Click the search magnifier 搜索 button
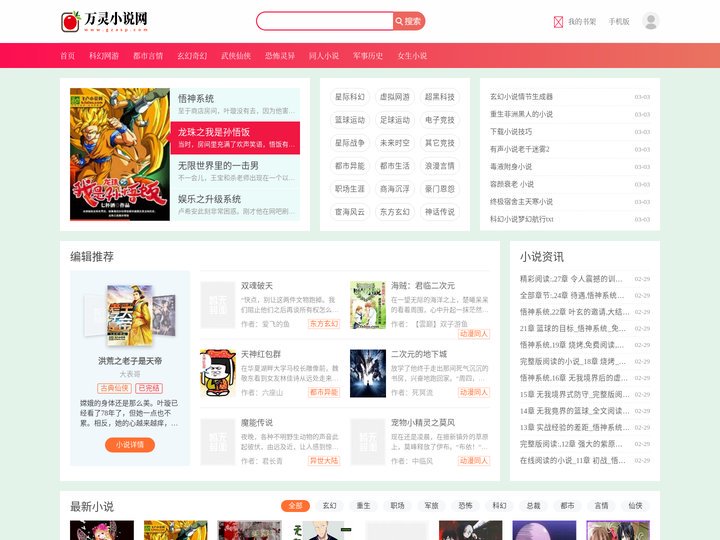This screenshot has width=720, height=540. pos(409,21)
